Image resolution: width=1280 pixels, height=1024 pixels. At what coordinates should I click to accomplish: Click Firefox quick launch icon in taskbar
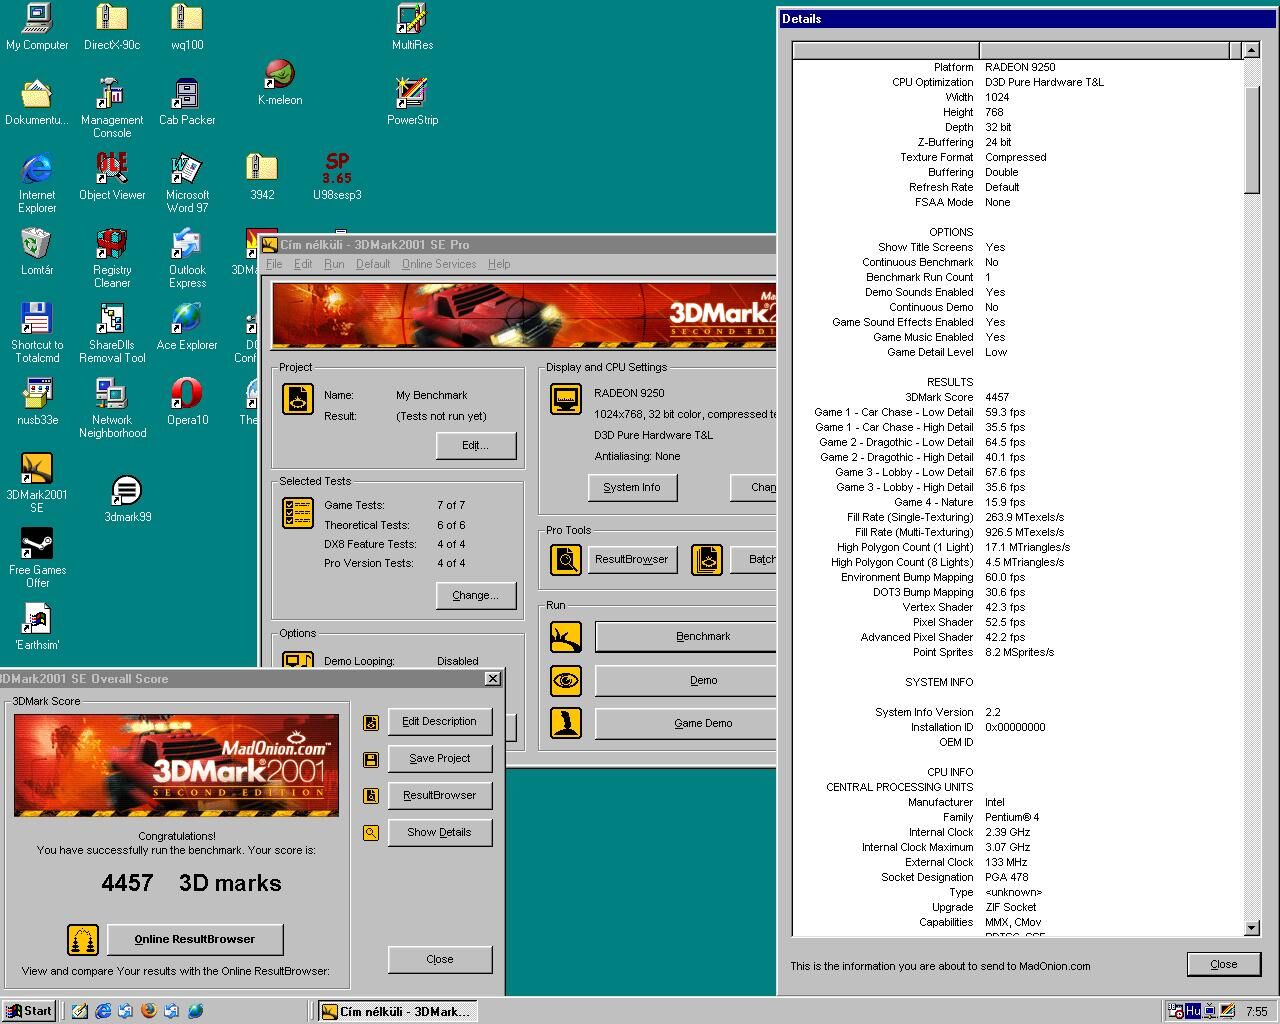149,1011
